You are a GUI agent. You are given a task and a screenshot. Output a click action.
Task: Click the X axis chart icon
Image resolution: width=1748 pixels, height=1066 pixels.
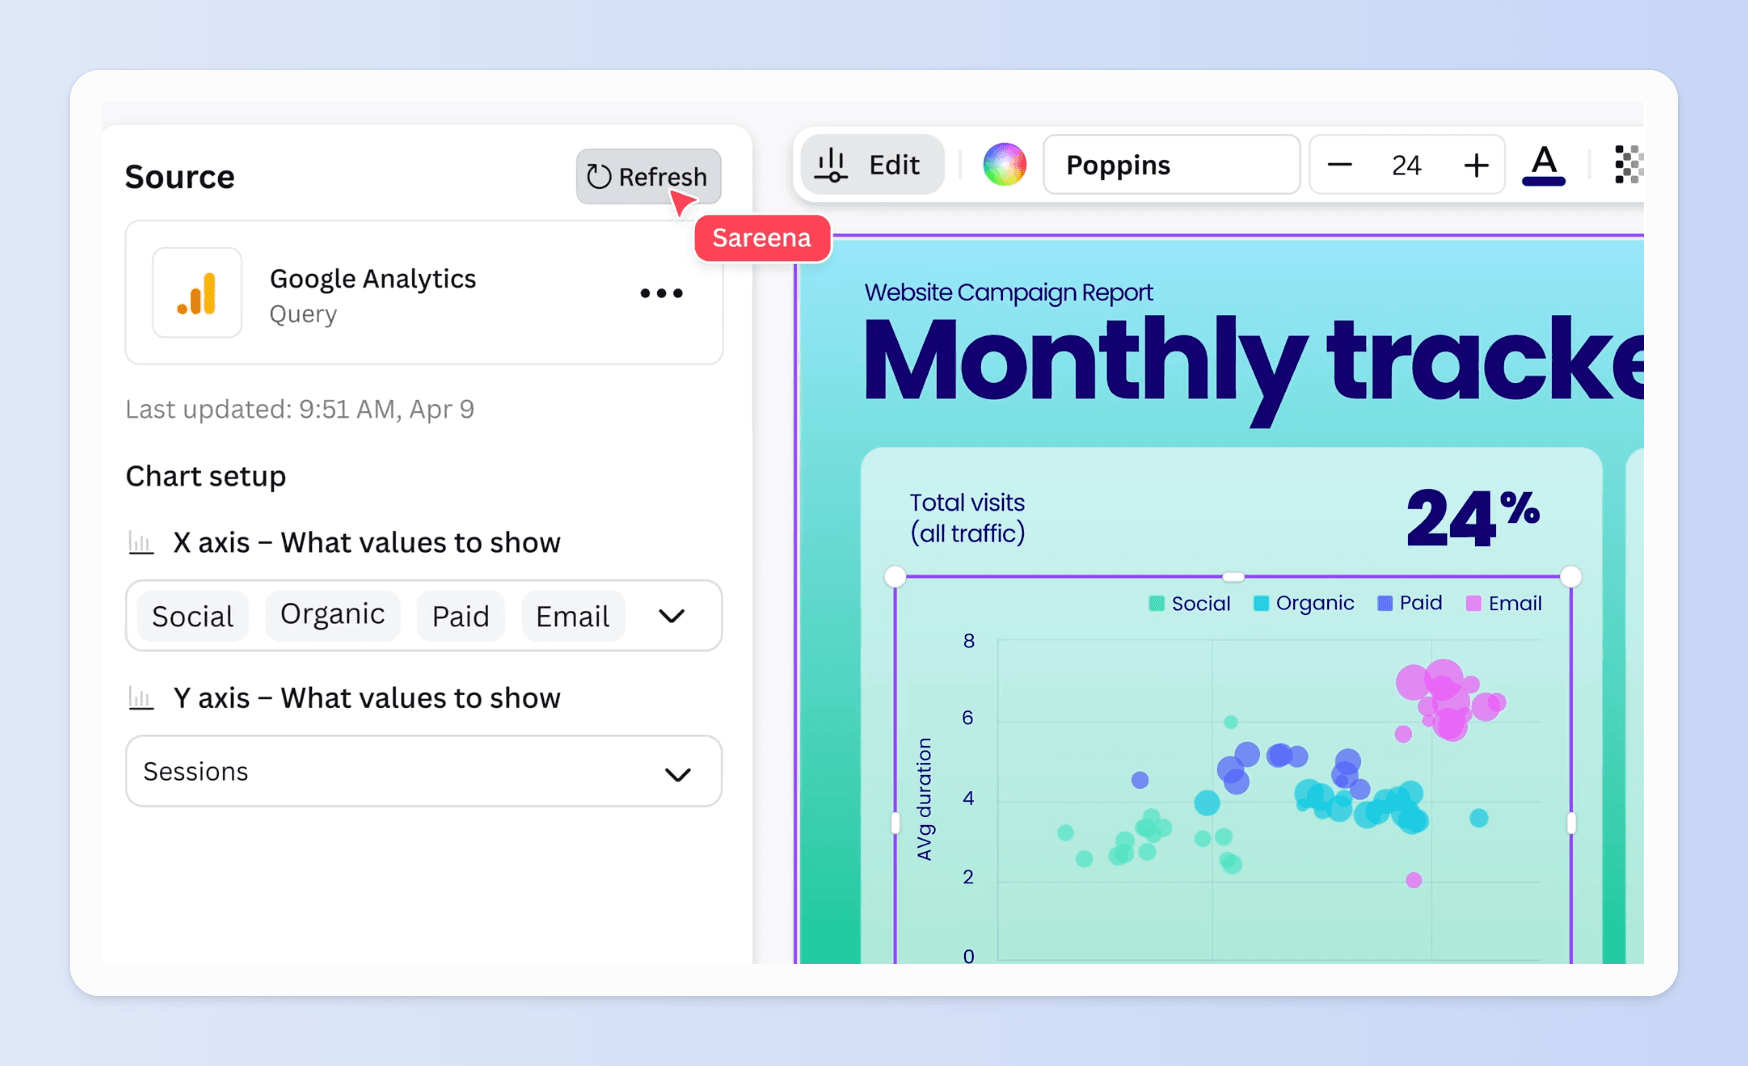141,543
